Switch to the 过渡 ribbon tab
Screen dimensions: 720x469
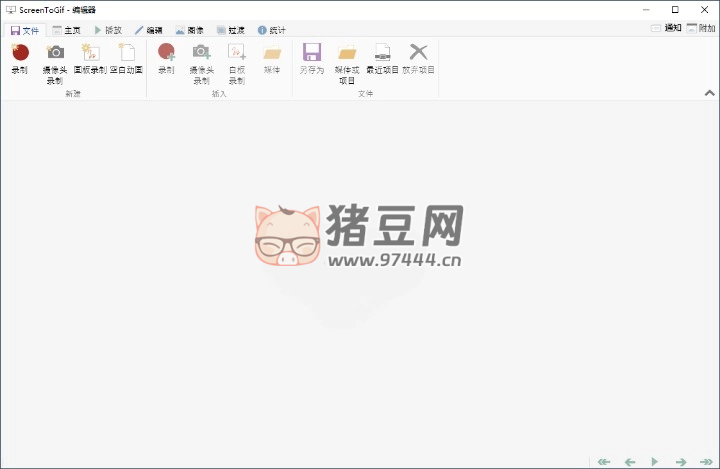pos(231,30)
